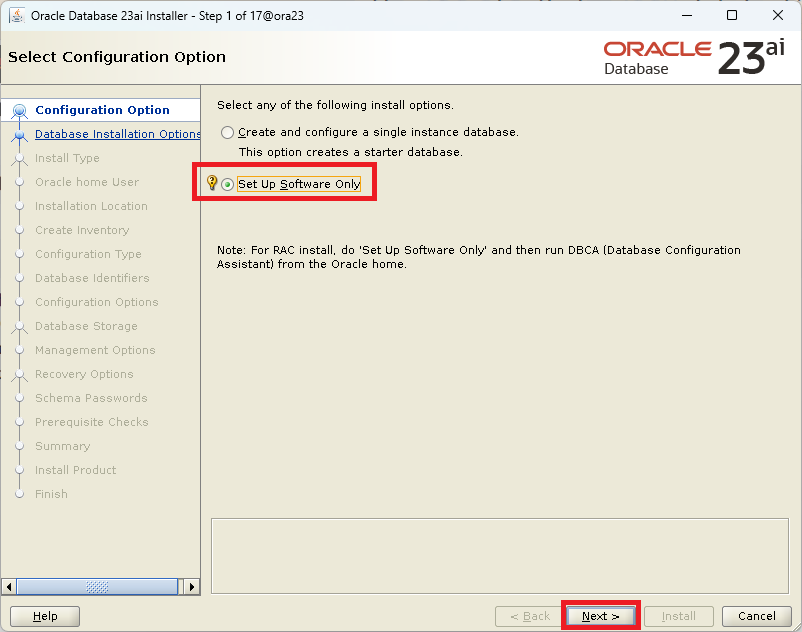Click the Database Storage step node icon

(19, 327)
